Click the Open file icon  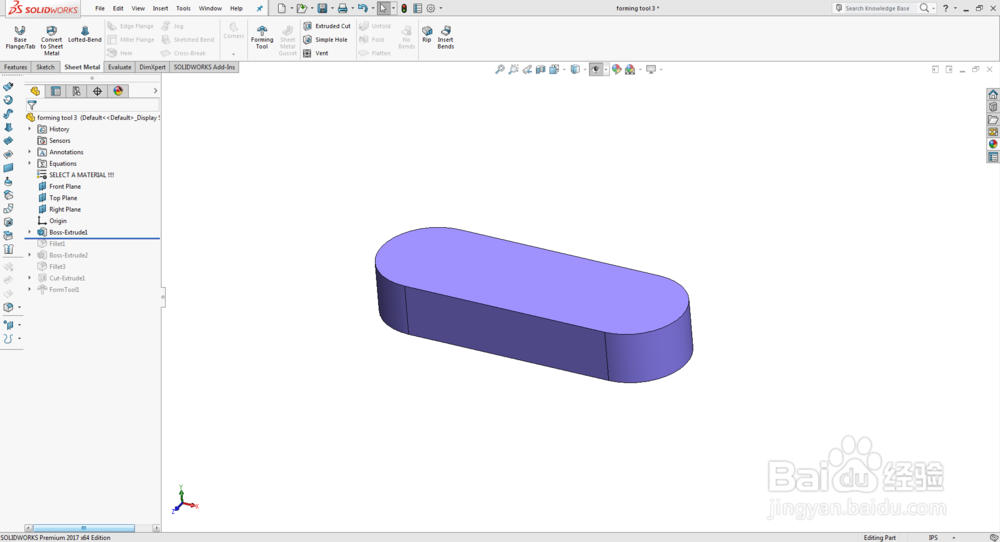click(302, 8)
